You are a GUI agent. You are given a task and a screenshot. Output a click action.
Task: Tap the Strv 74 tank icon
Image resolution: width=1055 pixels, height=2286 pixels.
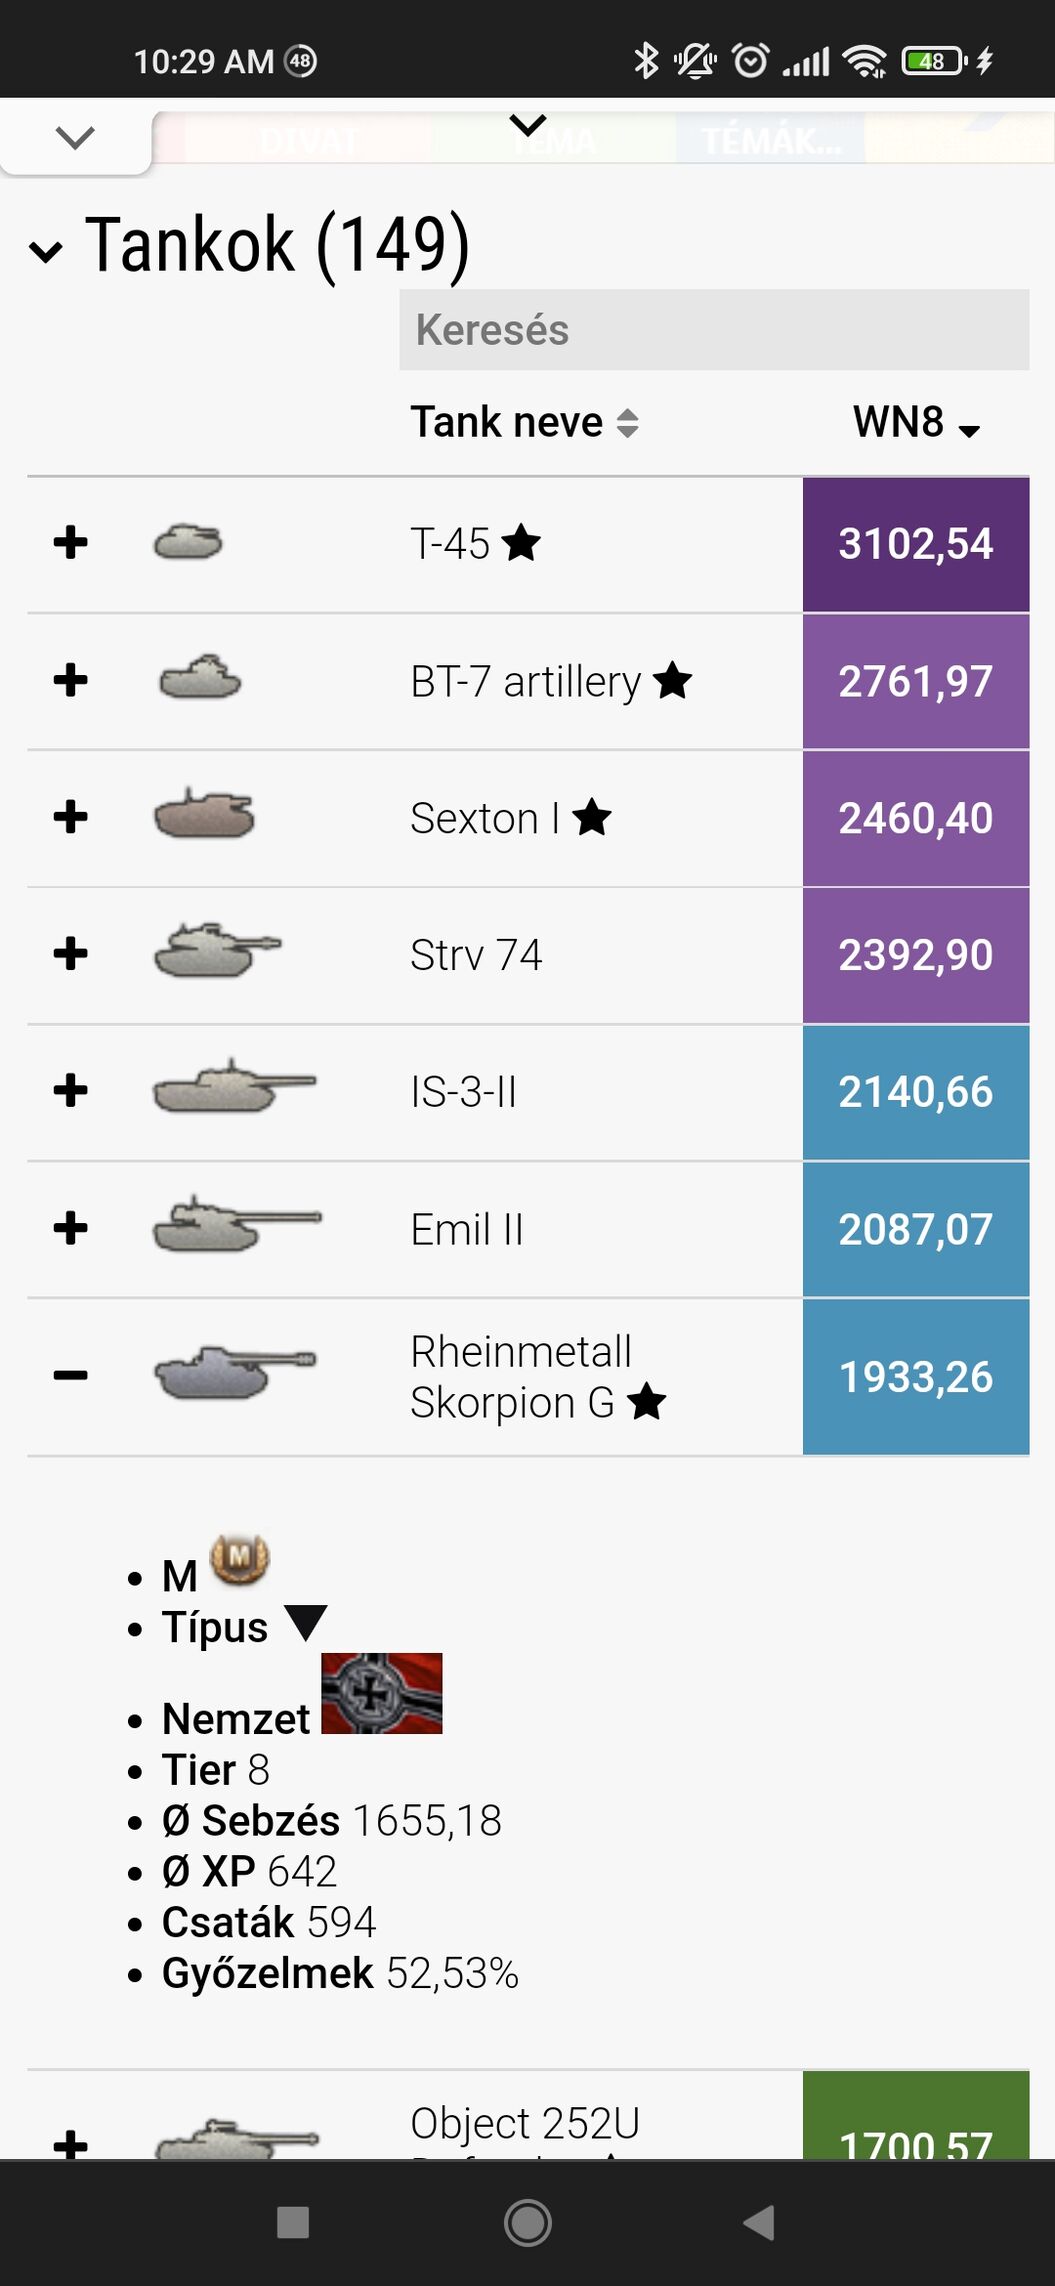point(217,950)
